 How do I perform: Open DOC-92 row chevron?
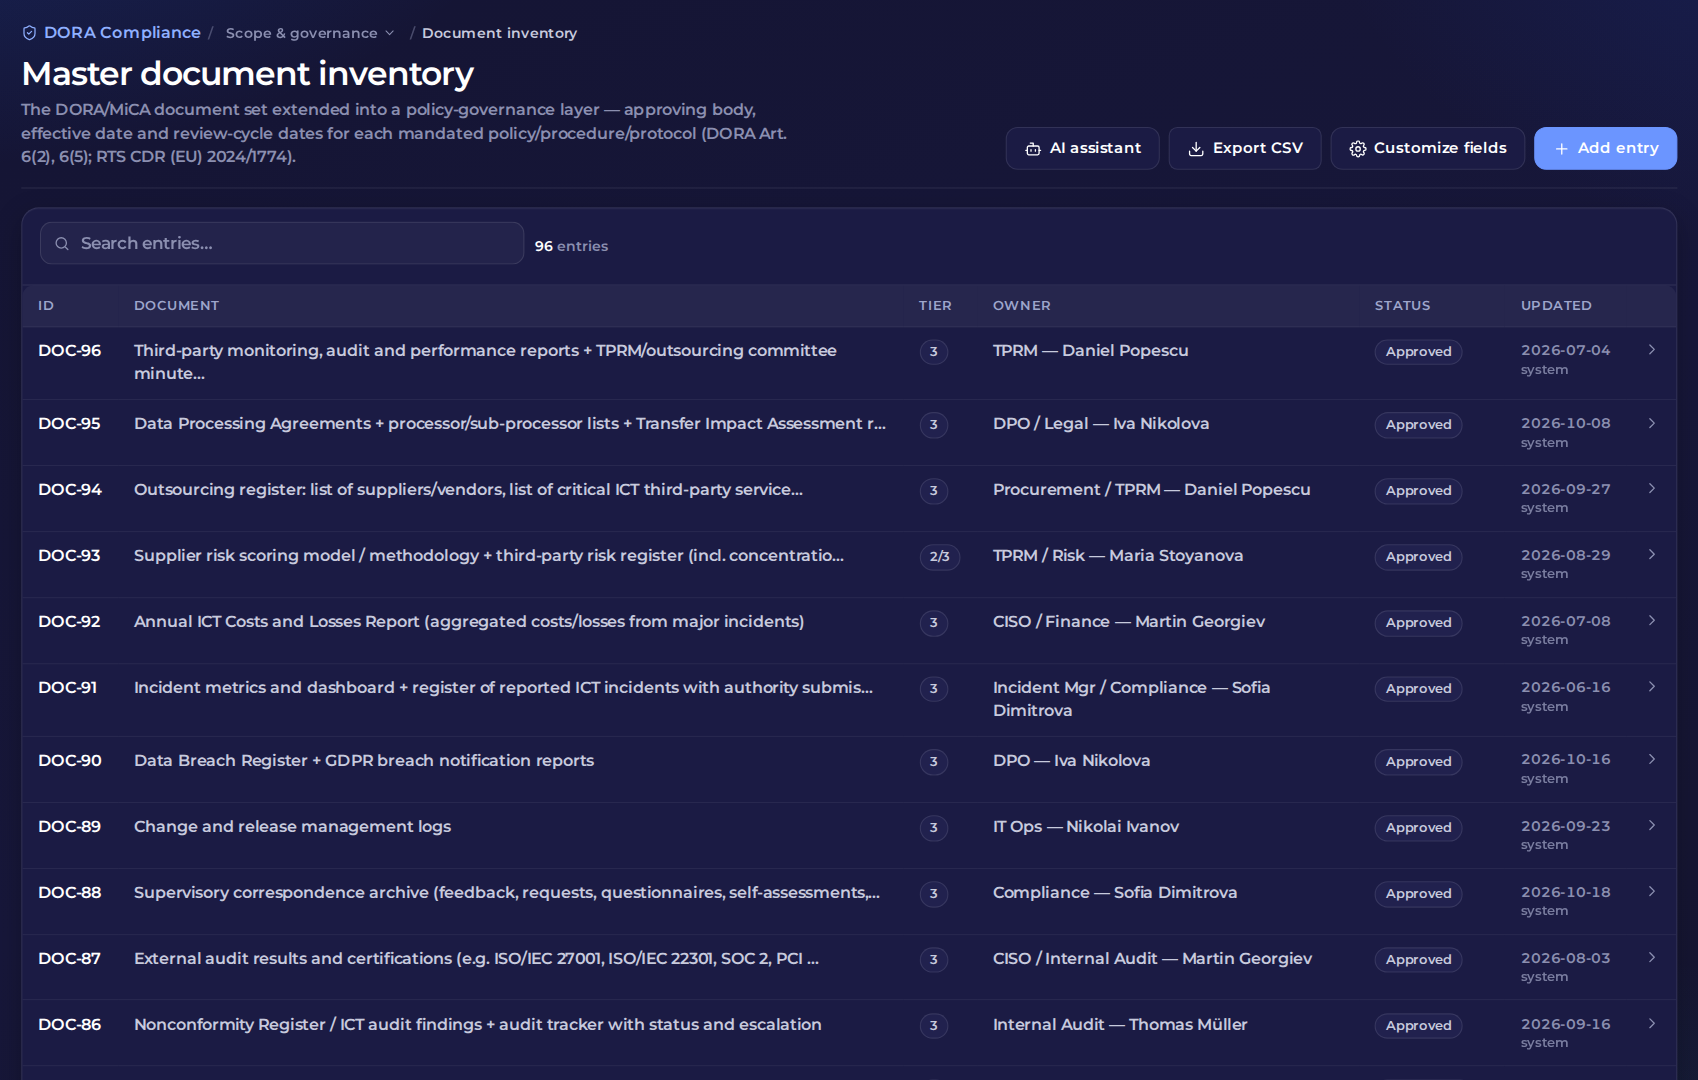[x=1652, y=621]
